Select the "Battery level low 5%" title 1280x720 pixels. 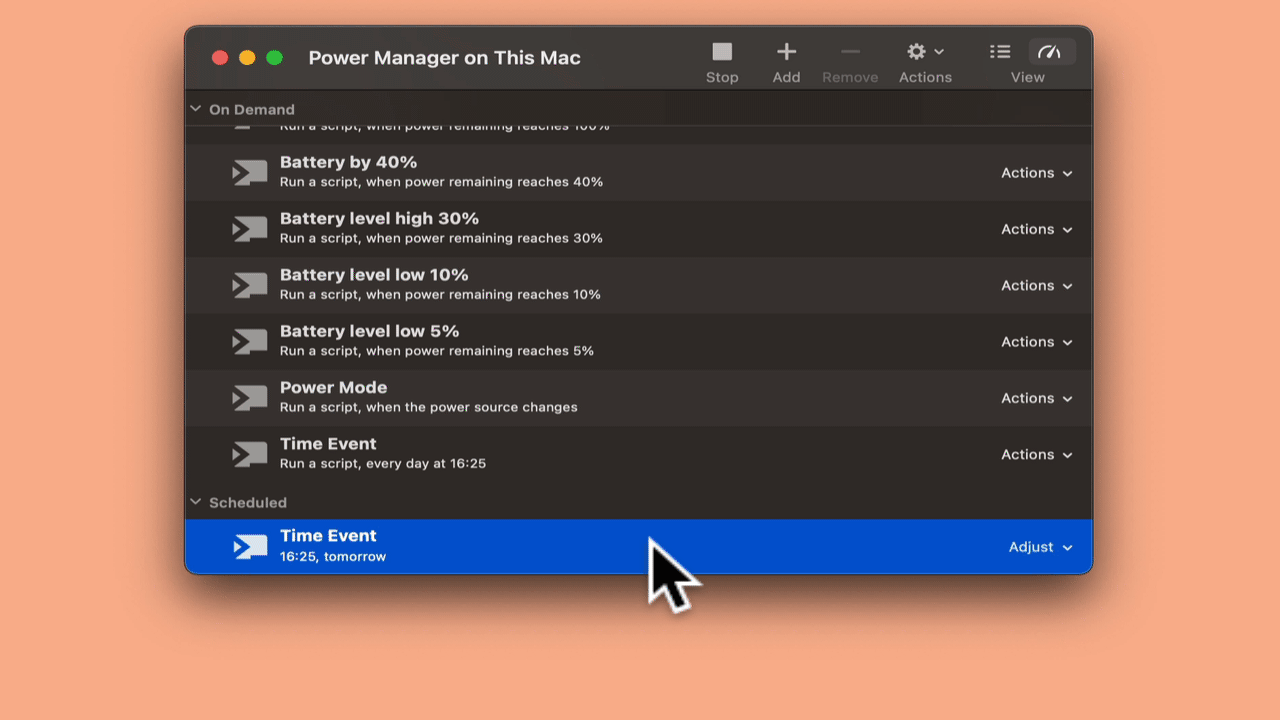369,331
